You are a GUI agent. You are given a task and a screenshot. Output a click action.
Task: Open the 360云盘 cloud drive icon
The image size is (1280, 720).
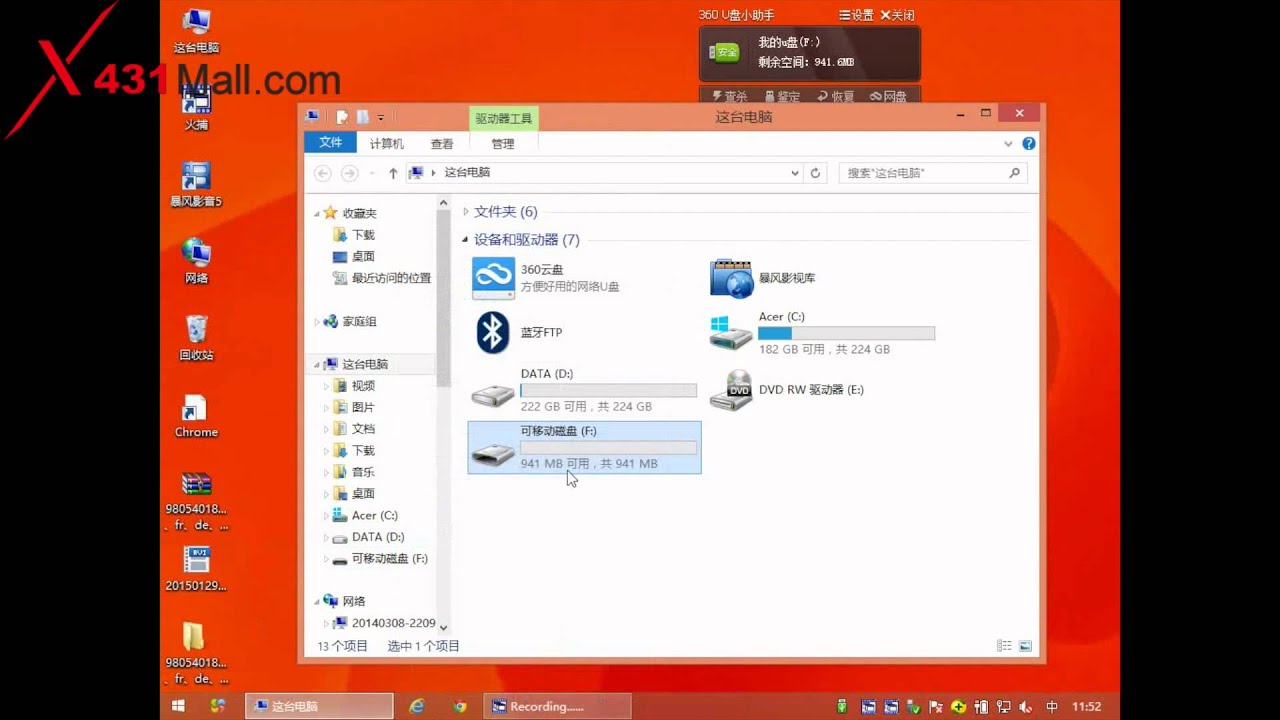pyautogui.click(x=493, y=278)
